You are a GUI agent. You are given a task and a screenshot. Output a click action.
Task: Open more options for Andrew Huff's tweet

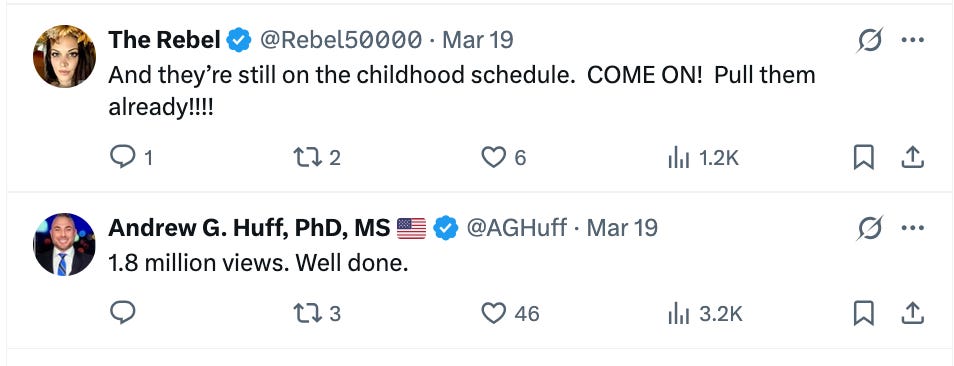coord(913,229)
